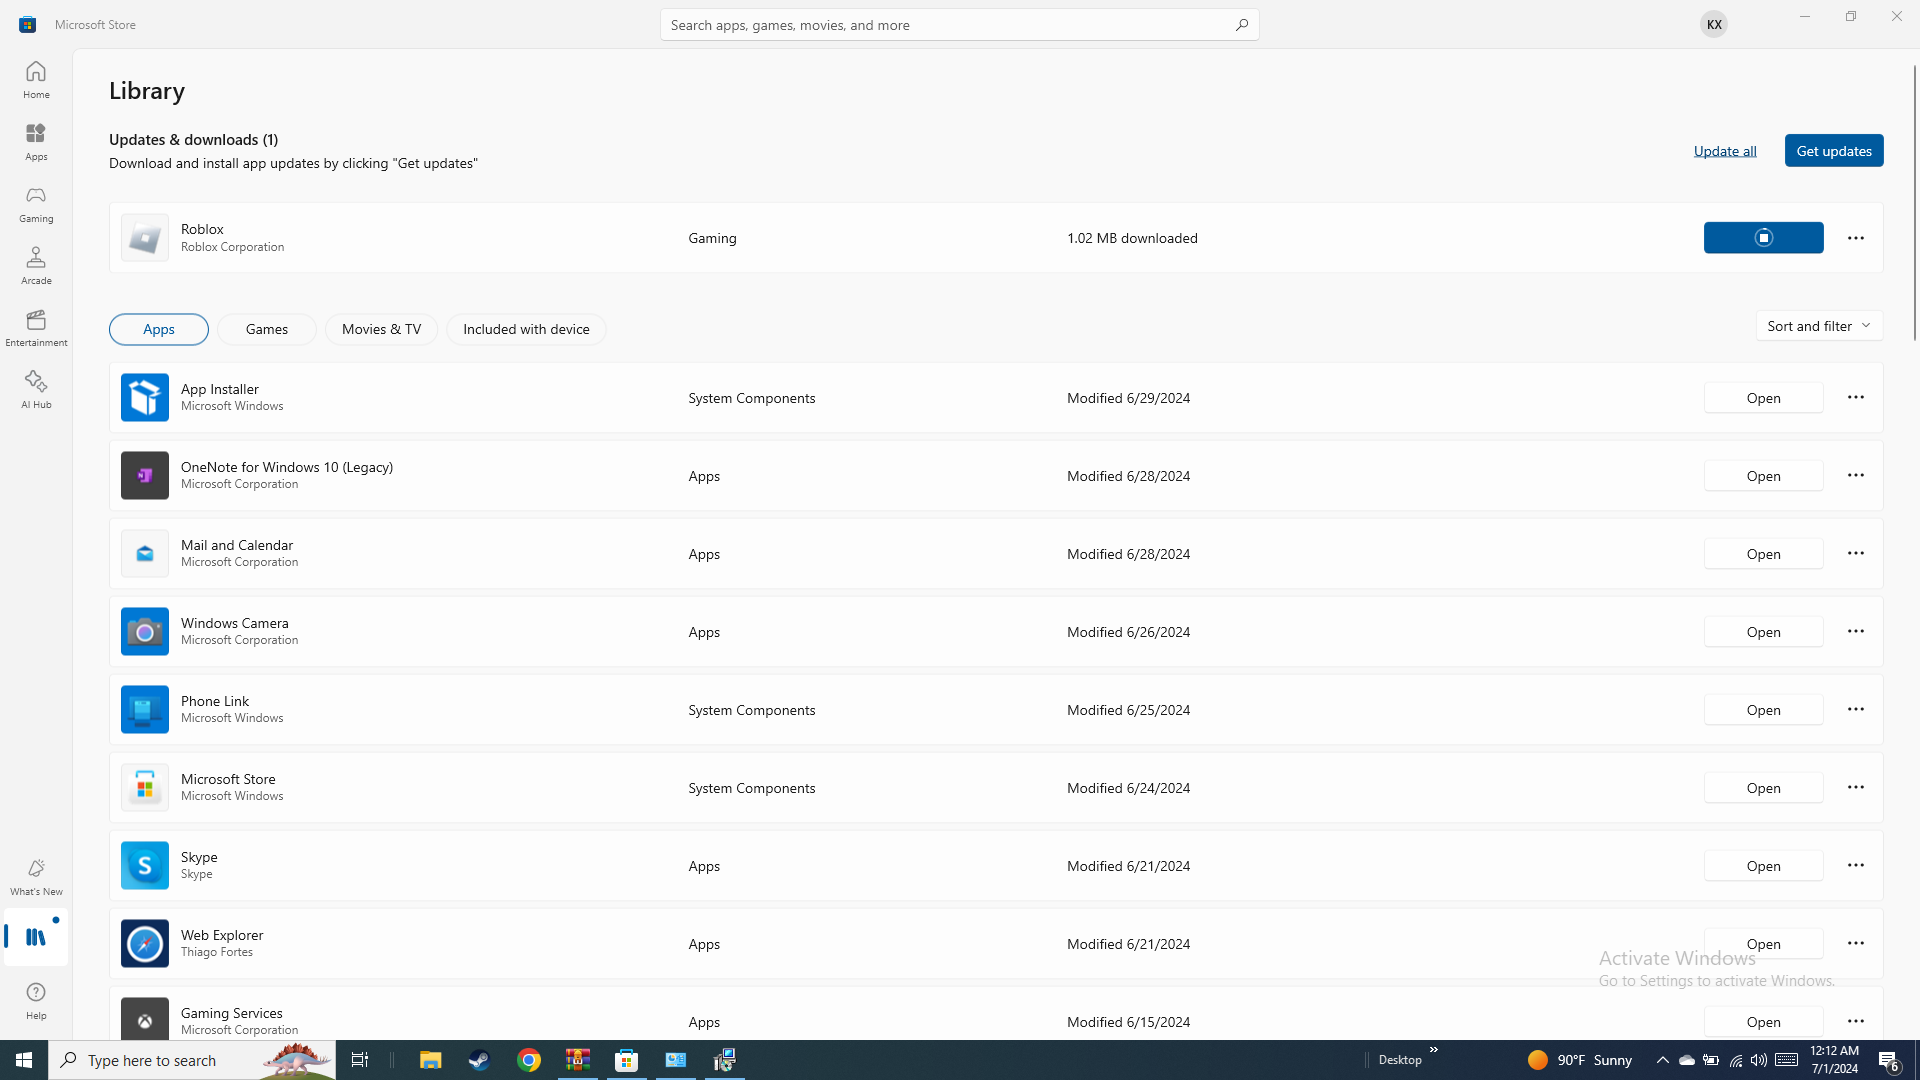The width and height of the screenshot is (1920, 1080).
Task: Open more options for Gaming Services
Action: pyautogui.click(x=1855, y=1021)
